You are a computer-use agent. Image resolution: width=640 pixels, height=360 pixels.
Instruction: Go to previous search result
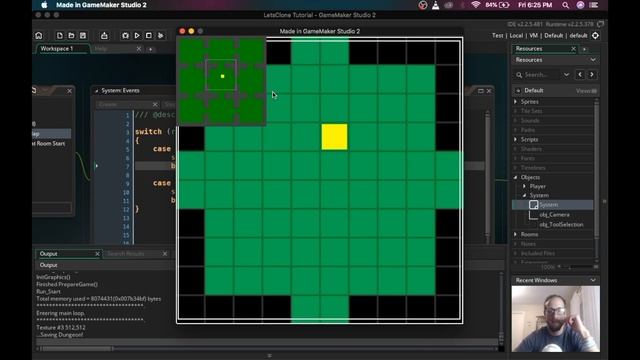pyautogui.click(x=580, y=75)
